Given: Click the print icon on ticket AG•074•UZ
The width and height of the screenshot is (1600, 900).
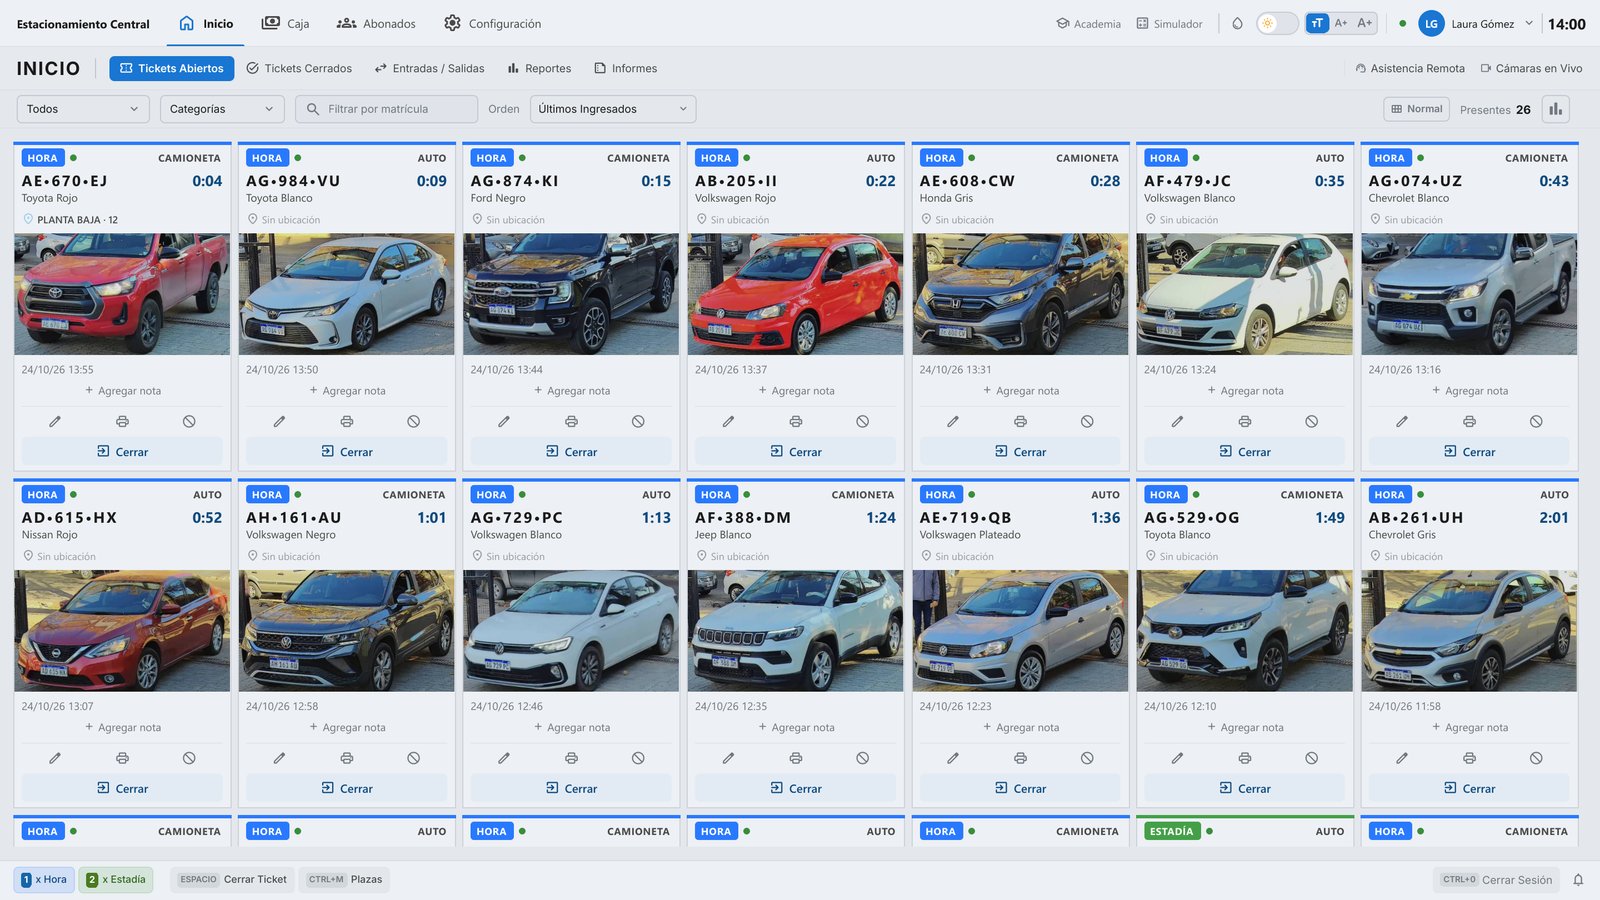Looking at the screenshot, I should point(1469,422).
